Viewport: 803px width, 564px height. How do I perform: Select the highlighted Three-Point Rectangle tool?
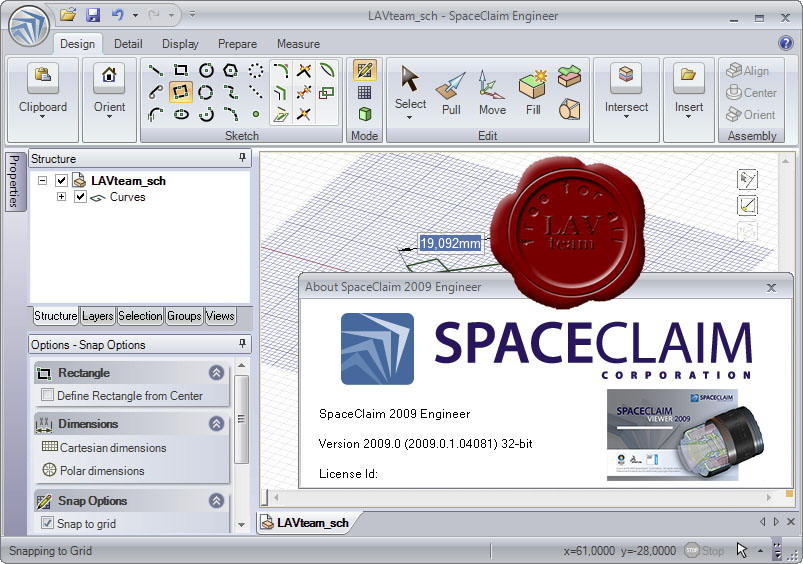(180, 92)
